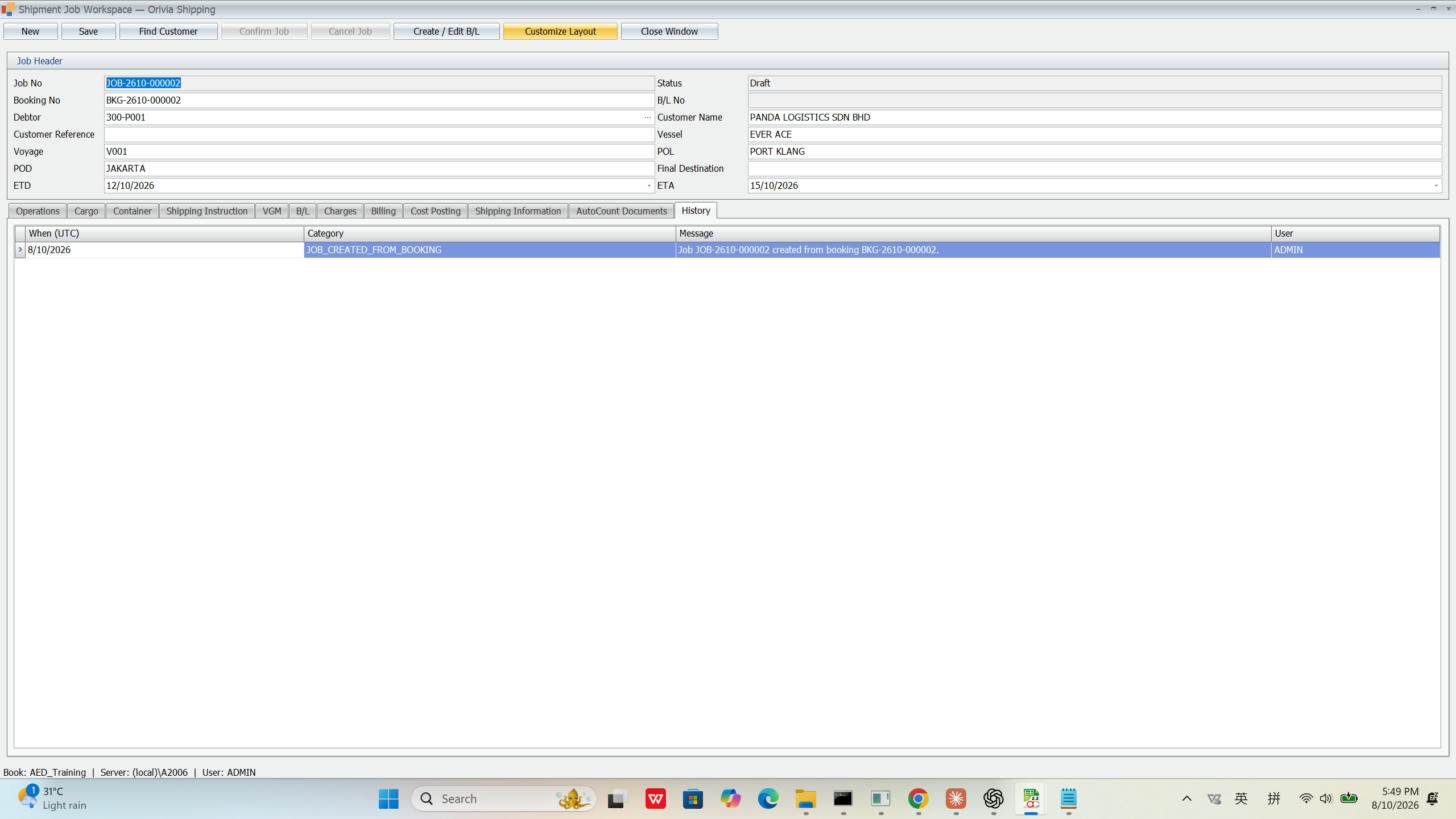Focus the Customer Reference input field
This screenshot has width=1456, height=819.
pyautogui.click(x=379, y=134)
